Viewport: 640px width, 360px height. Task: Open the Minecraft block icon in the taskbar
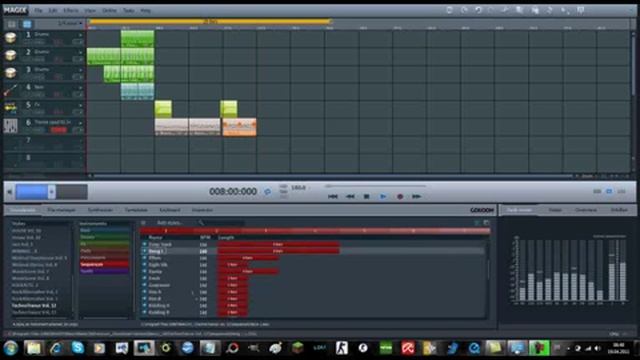(298, 348)
